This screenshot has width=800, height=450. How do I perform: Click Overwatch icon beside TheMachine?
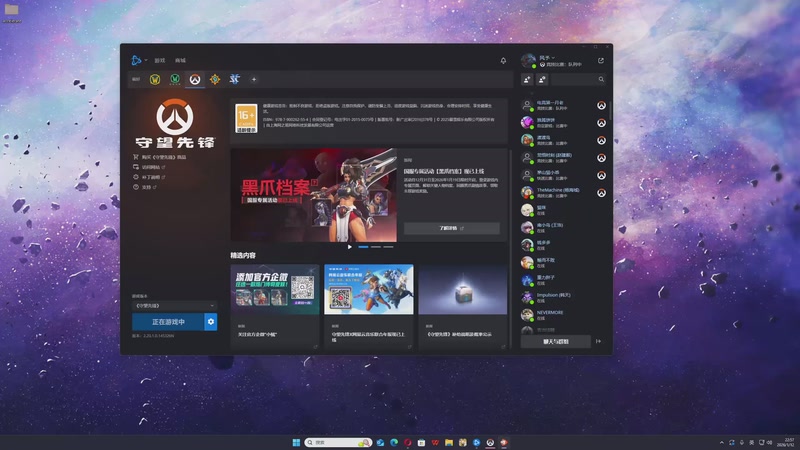[x=602, y=193]
